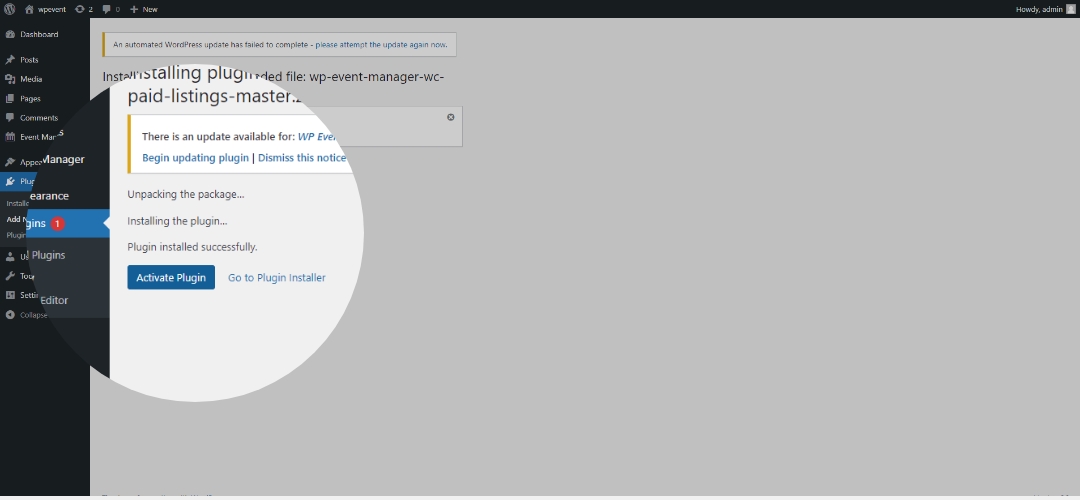Open the Posts menu pin icon
The height and width of the screenshot is (500, 1080).
[10, 60]
